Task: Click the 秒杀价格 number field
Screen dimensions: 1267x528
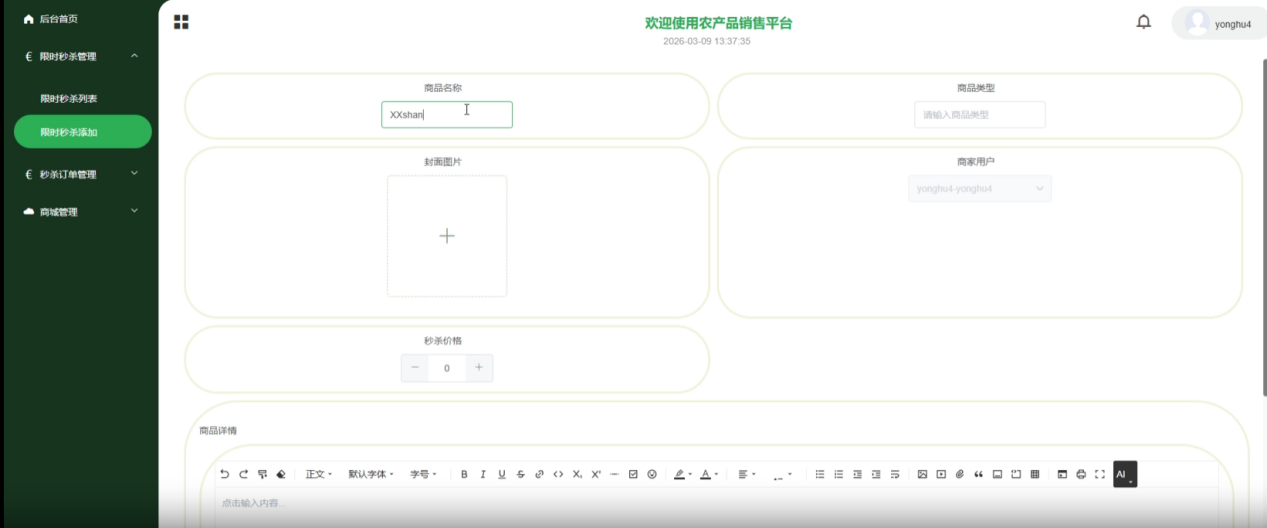Action: [447, 368]
